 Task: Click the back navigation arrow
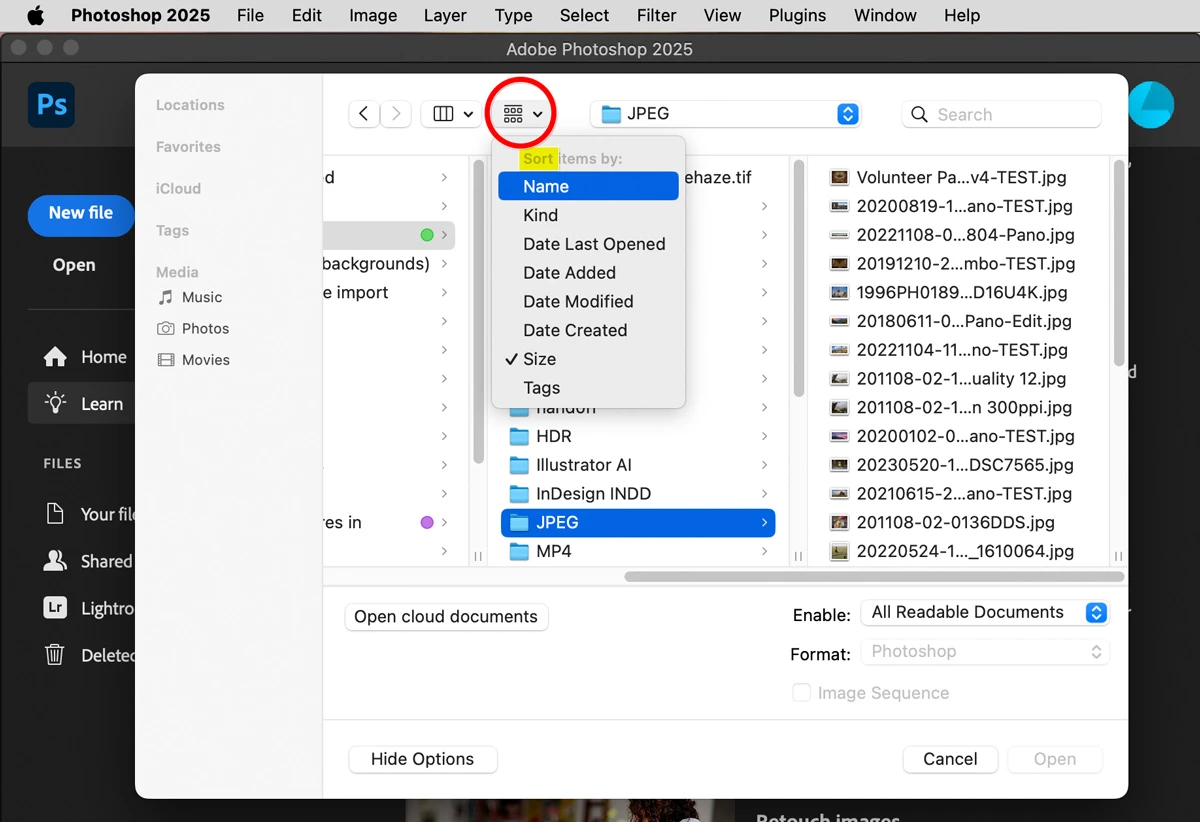tap(364, 114)
